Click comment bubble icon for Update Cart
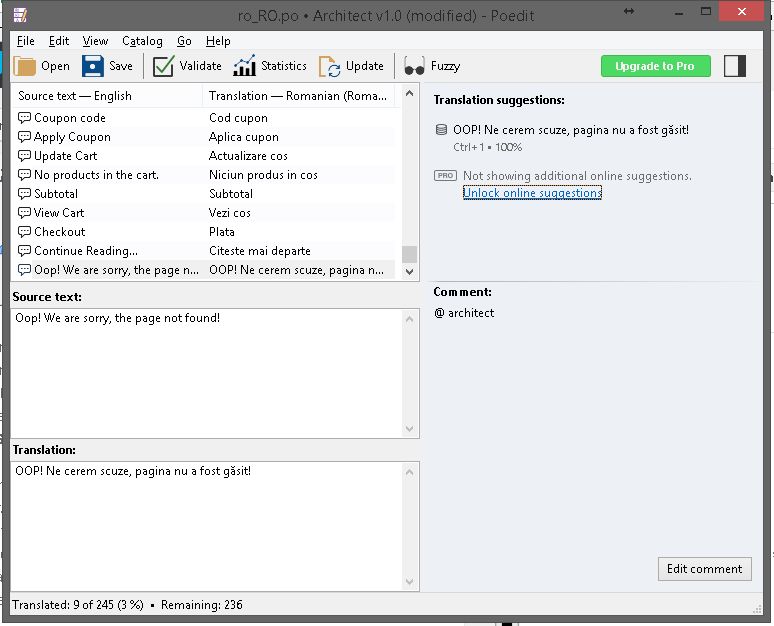Screen dimensions: 774x626 [x=24, y=156]
